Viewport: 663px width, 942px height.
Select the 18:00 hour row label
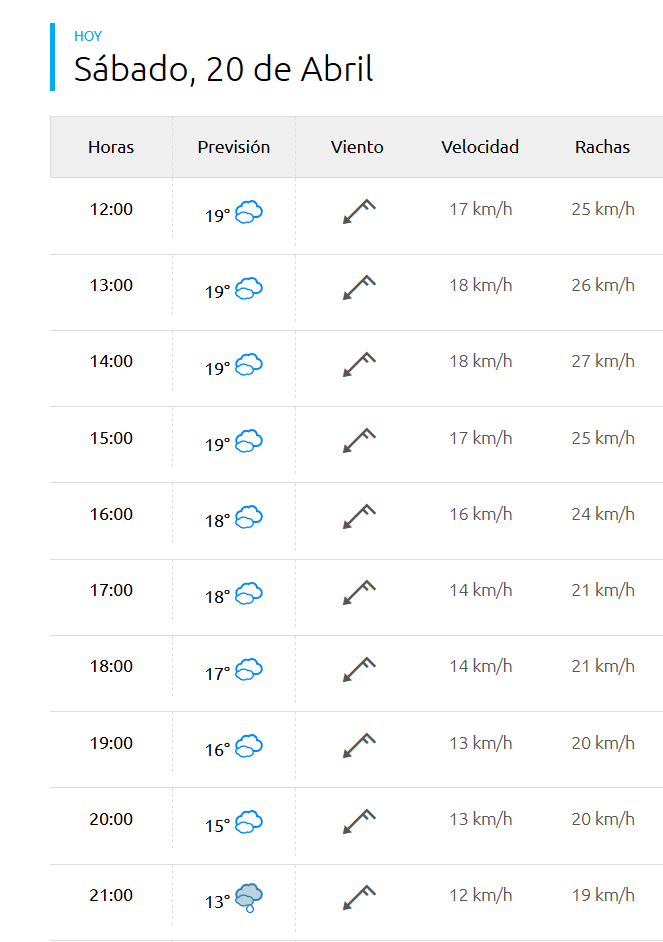pos(111,666)
